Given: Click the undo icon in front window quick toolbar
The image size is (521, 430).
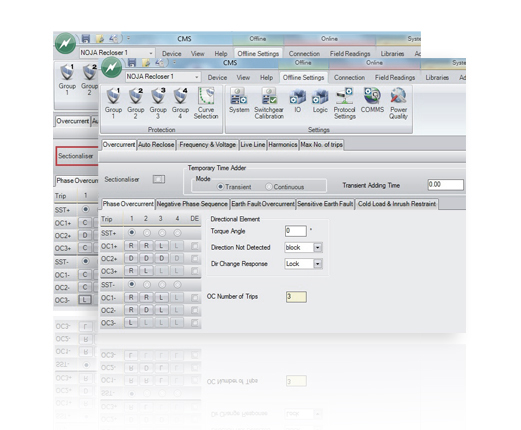Looking at the screenshot, I should (x=159, y=62).
